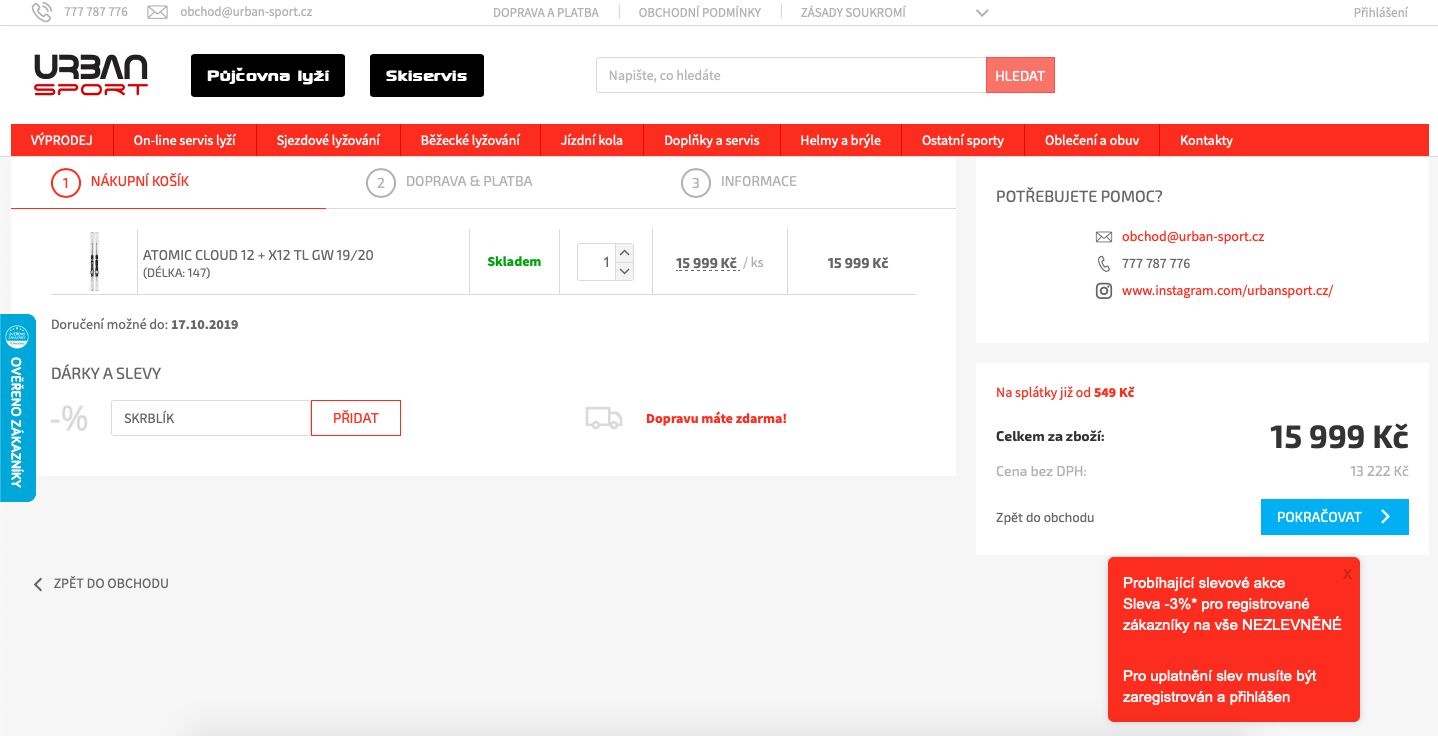Click the quantity input field
1438x736 pixels.
pos(596,262)
